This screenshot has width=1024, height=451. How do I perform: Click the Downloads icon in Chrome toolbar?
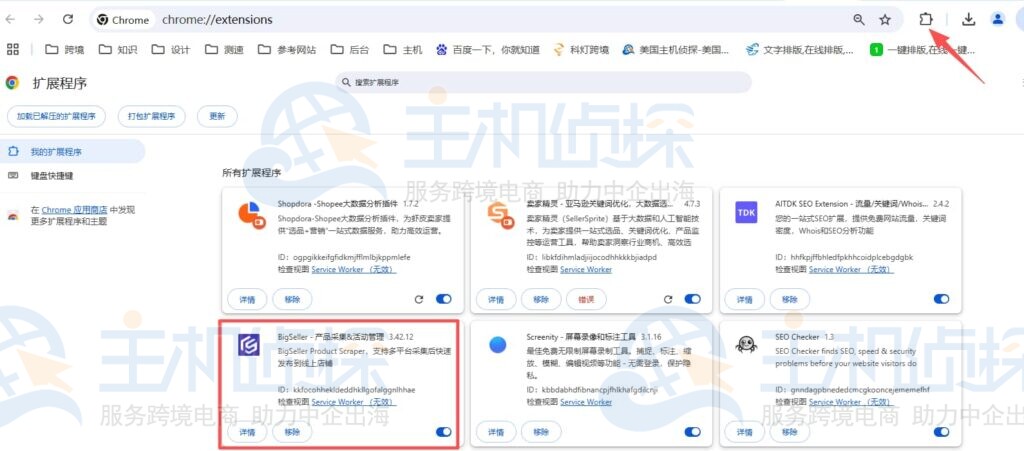tap(968, 19)
